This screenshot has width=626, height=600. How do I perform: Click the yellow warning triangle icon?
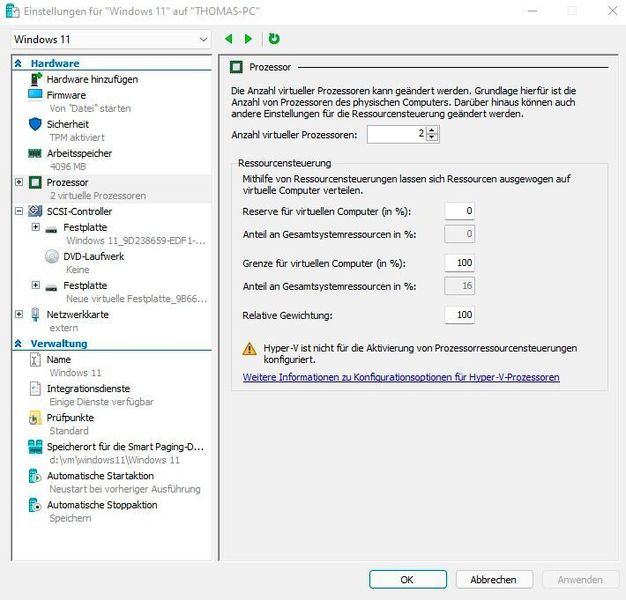[x=250, y=349]
